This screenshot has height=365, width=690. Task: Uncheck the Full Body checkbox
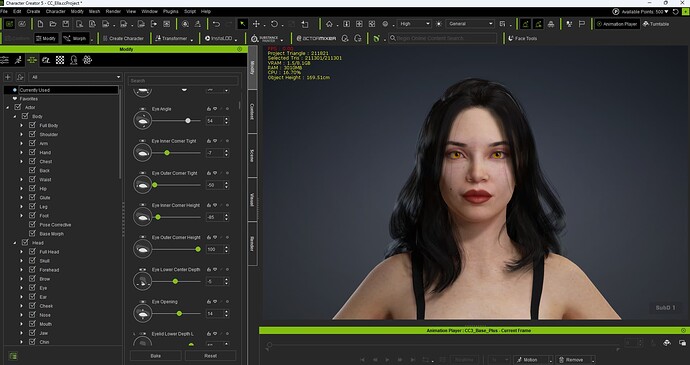click(x=32, y=125)
